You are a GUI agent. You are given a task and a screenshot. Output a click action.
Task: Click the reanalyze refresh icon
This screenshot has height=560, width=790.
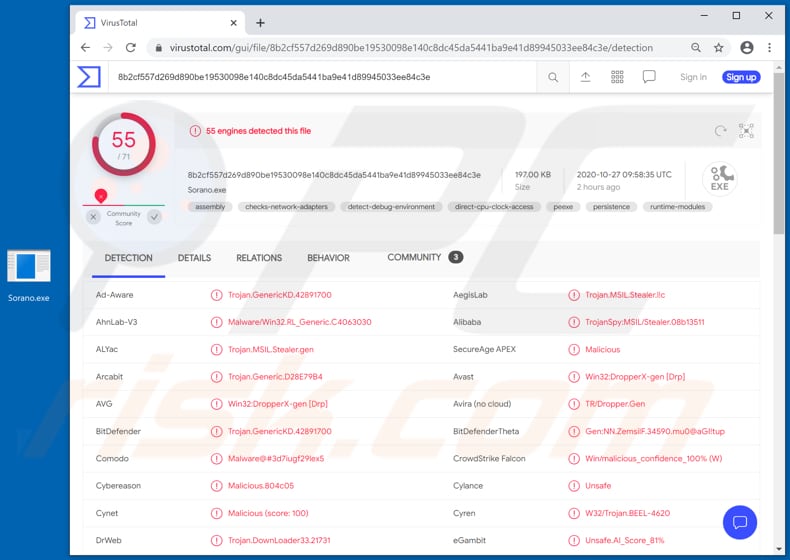(720, 131)
